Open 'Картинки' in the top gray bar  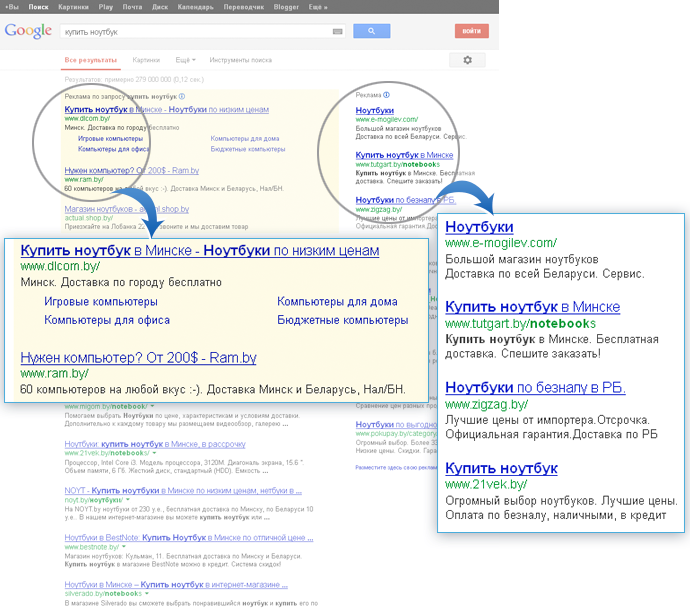pyautogui.click(x=73, y=7)
